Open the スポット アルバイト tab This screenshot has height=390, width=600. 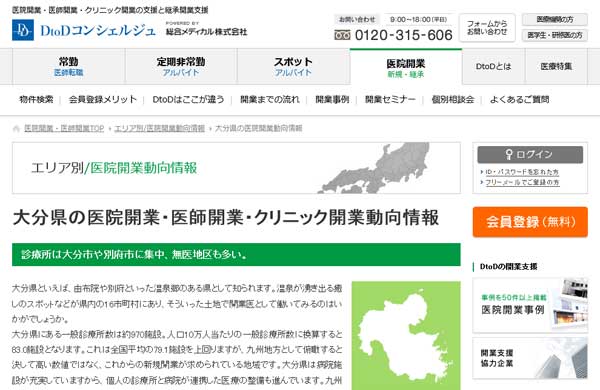[293, 66]
